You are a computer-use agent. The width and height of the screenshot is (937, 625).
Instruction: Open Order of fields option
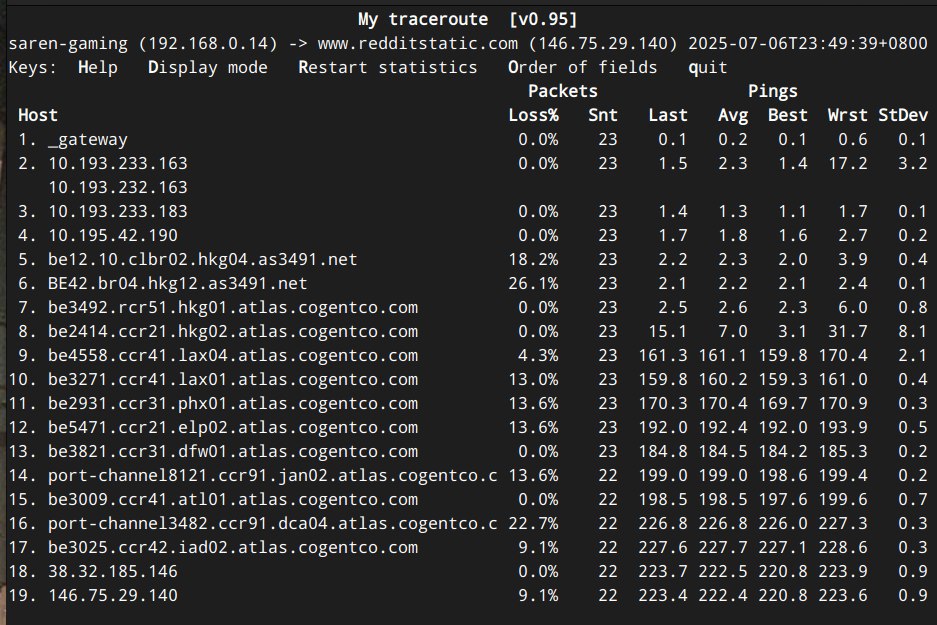pos(582,68)
